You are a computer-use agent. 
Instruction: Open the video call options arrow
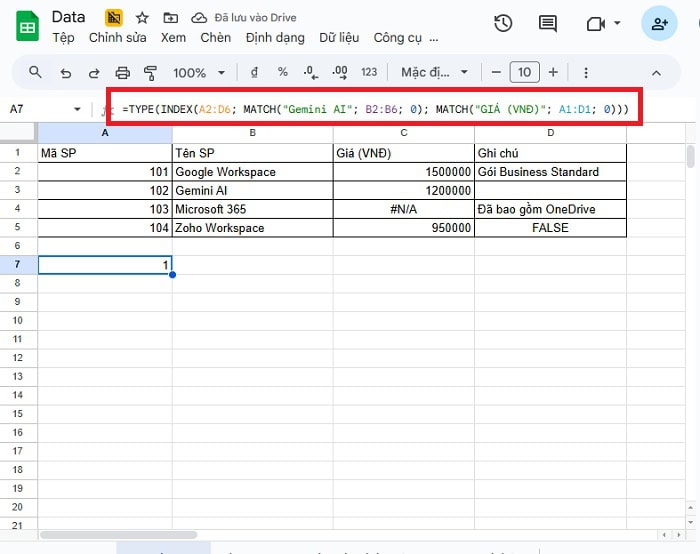pos(617,24)
